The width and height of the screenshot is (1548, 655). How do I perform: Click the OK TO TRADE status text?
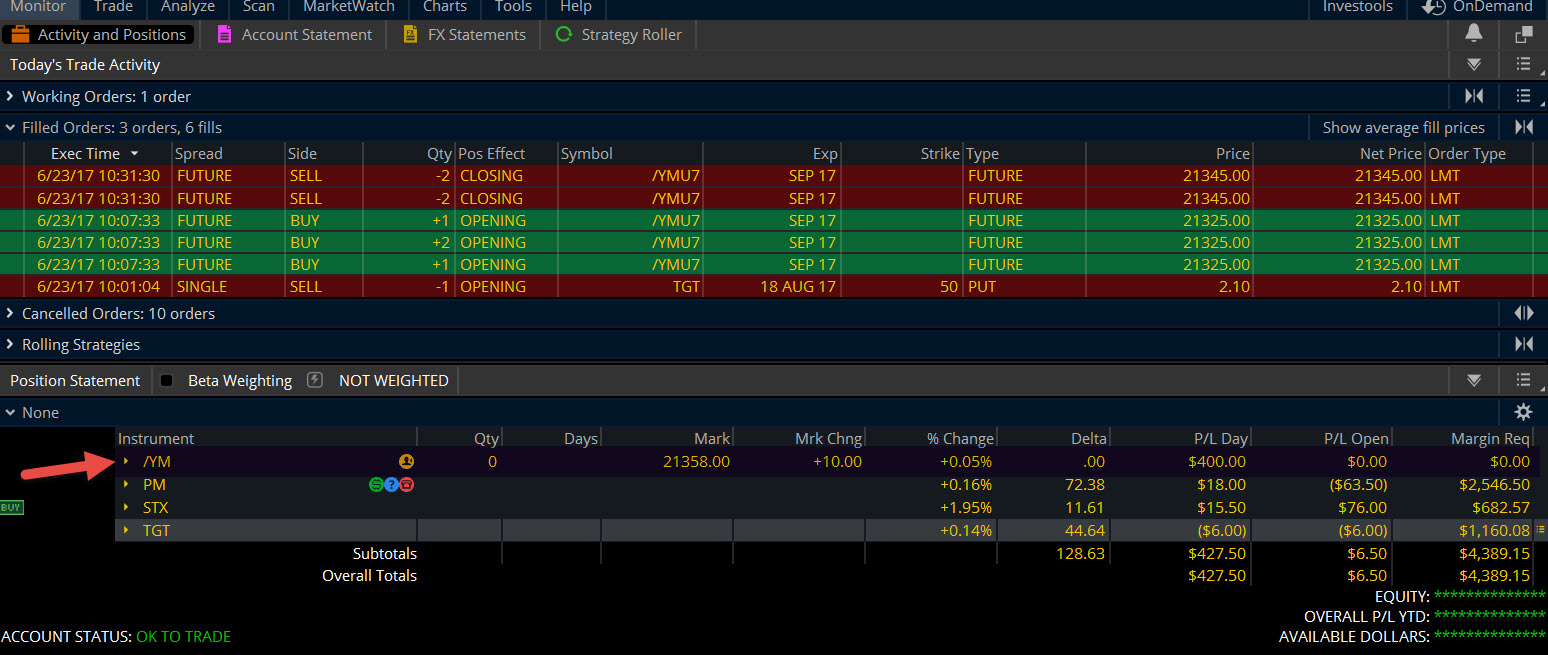pyautogui.click(x=183, y=636)
